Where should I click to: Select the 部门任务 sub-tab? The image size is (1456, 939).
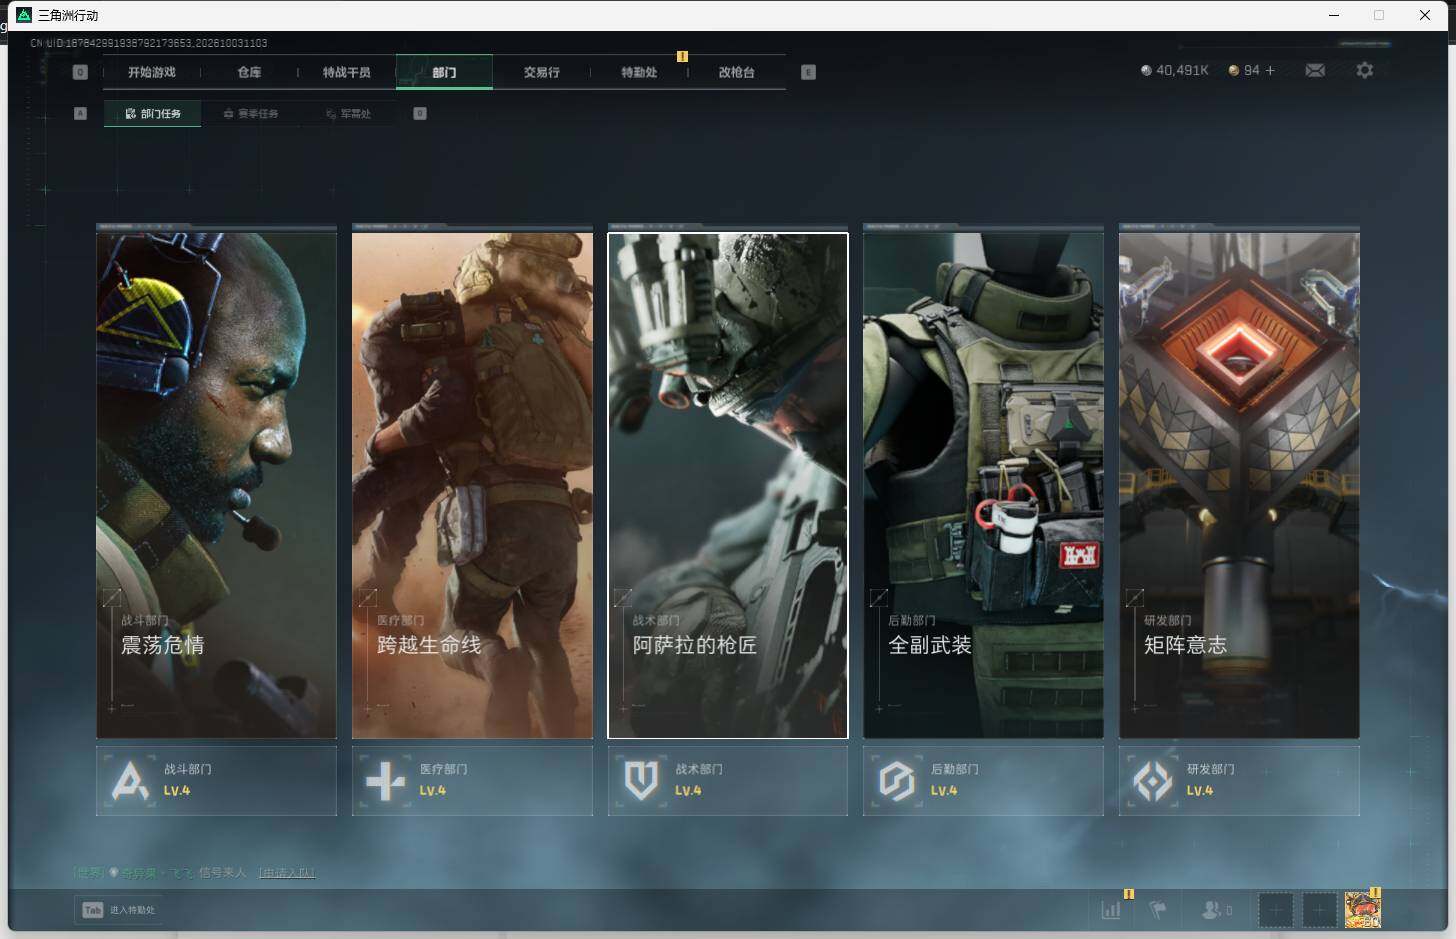click(152, 114)
